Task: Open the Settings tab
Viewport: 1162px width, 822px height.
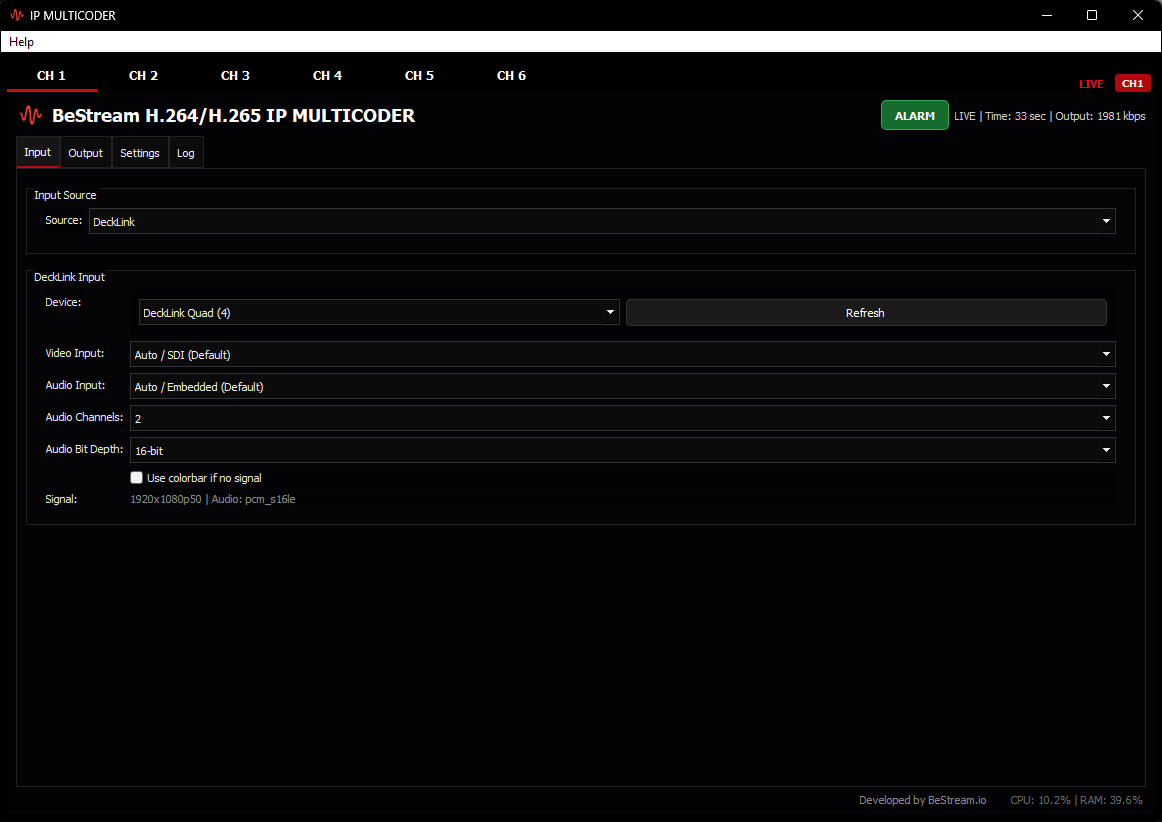Action: tap(139, 153)
